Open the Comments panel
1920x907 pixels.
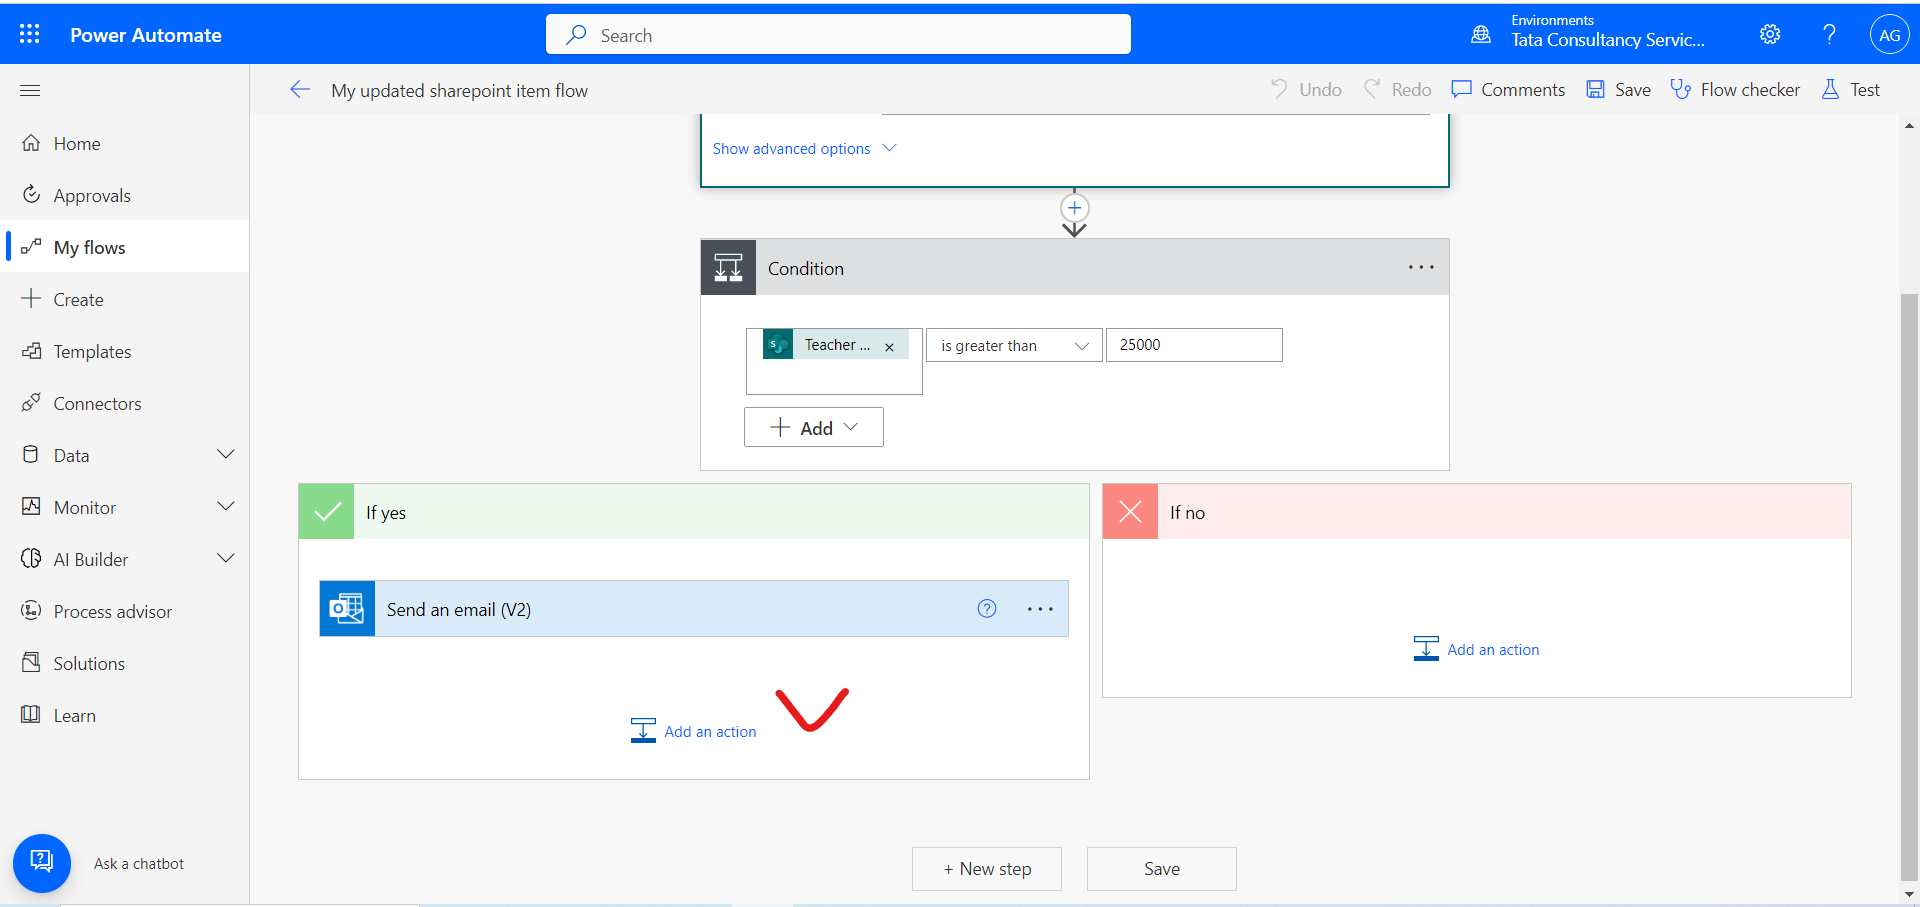[1507, 89]
